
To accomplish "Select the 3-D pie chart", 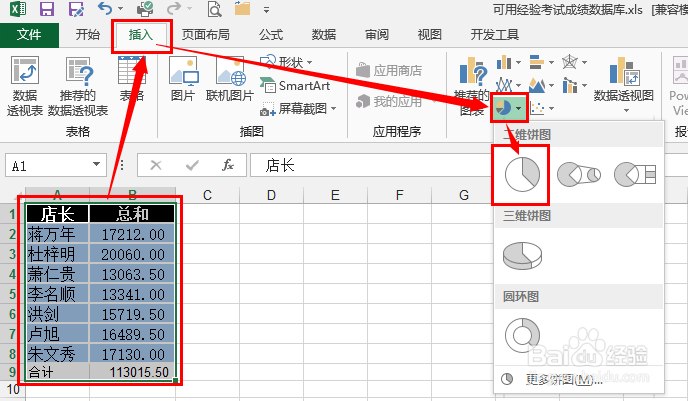I will click(x=522, y=256).
